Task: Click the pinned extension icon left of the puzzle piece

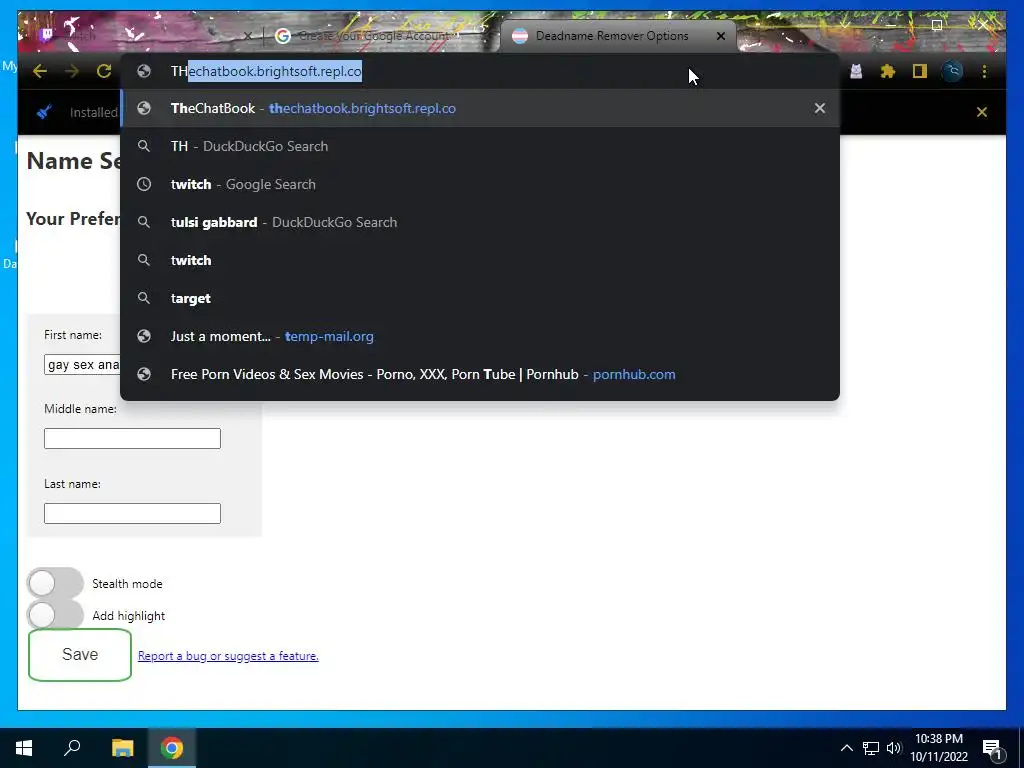Action: [856, 71]
